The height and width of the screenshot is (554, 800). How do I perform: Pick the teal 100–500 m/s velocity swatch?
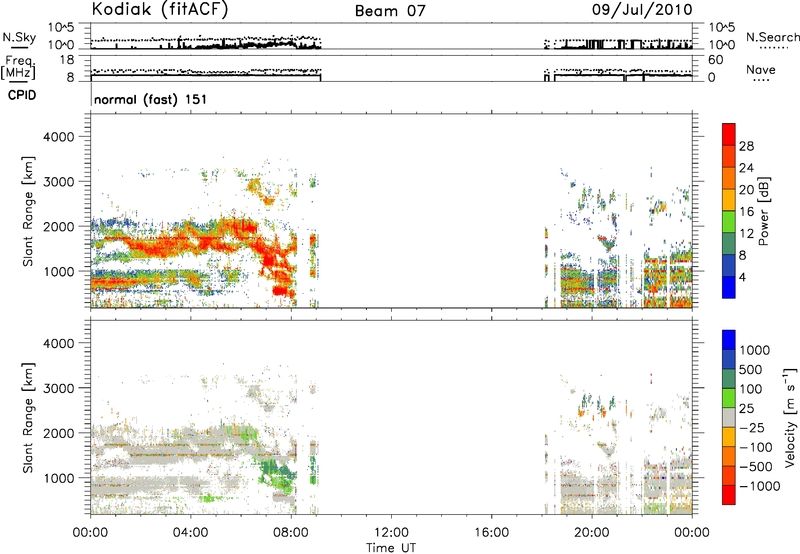pyautogui.click(x=729, y=379)
